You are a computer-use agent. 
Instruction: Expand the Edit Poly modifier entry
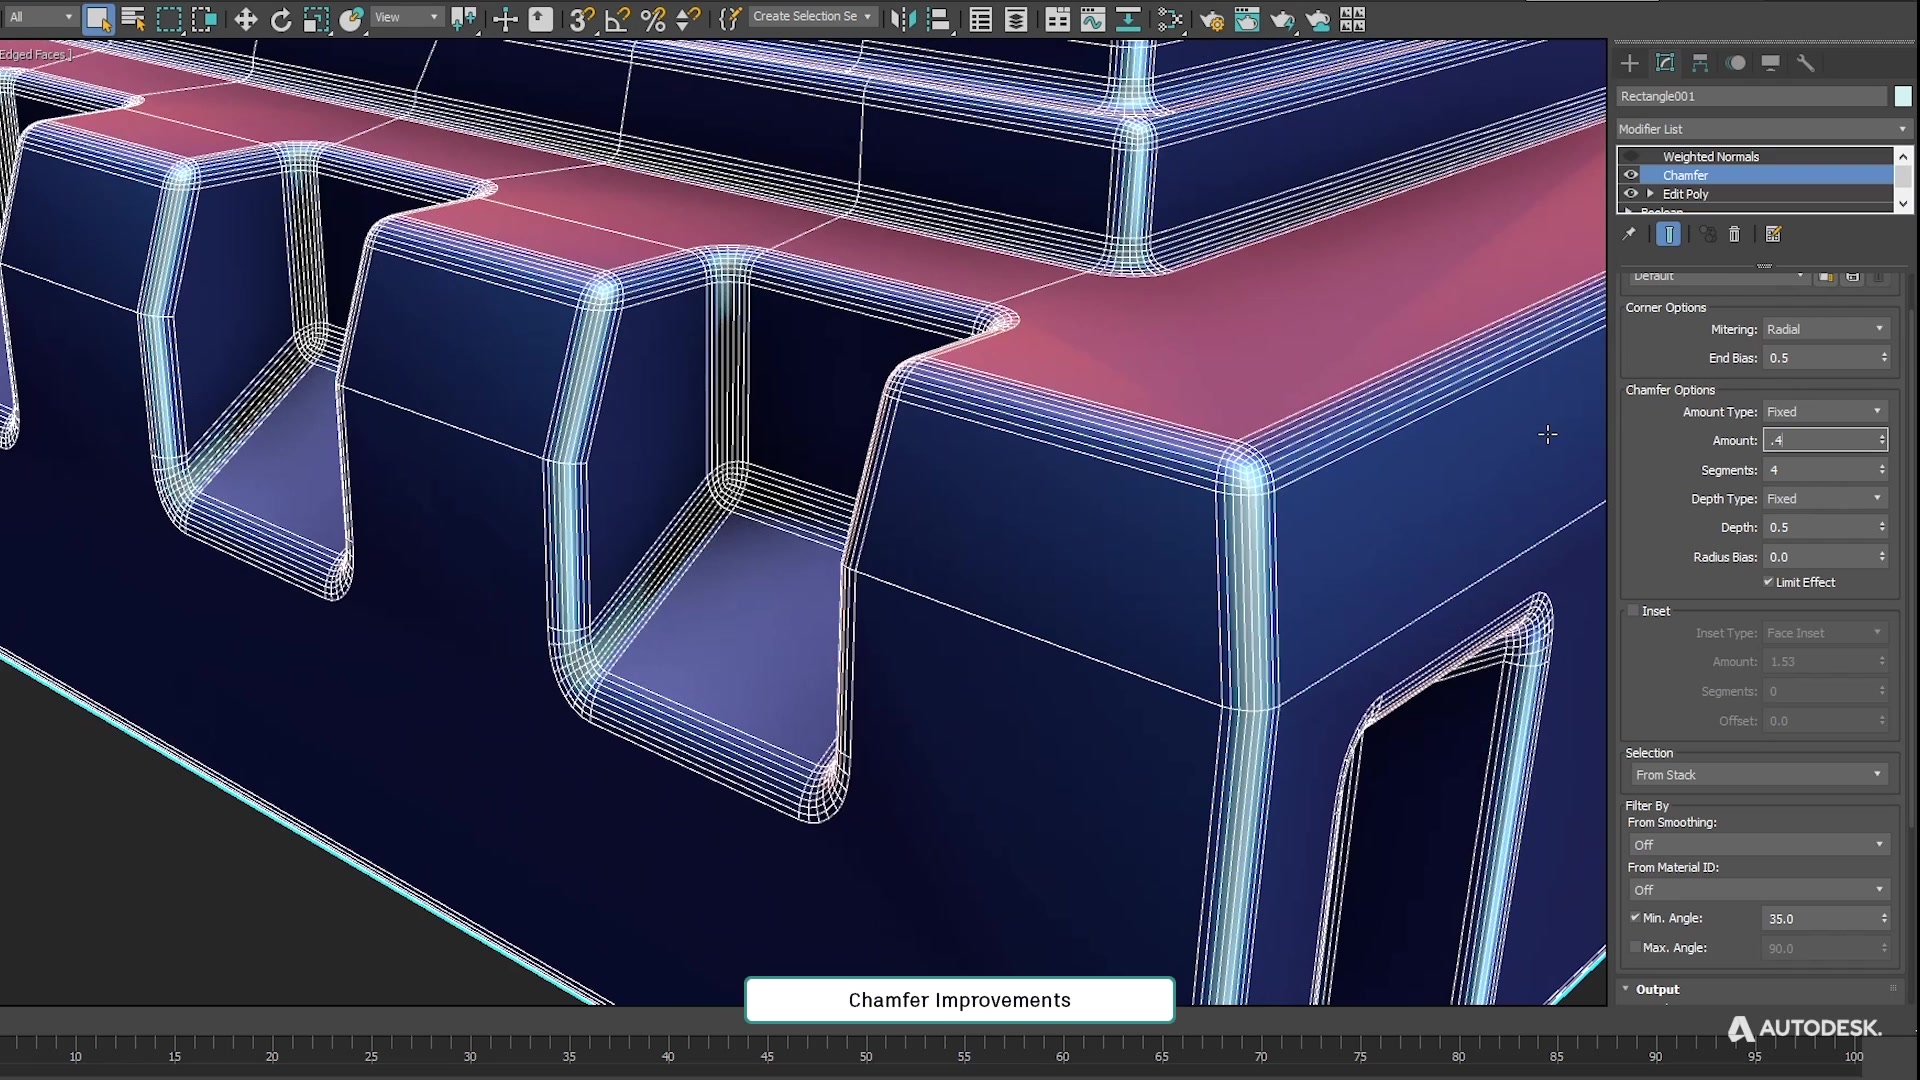click(x=1650, y=193)
